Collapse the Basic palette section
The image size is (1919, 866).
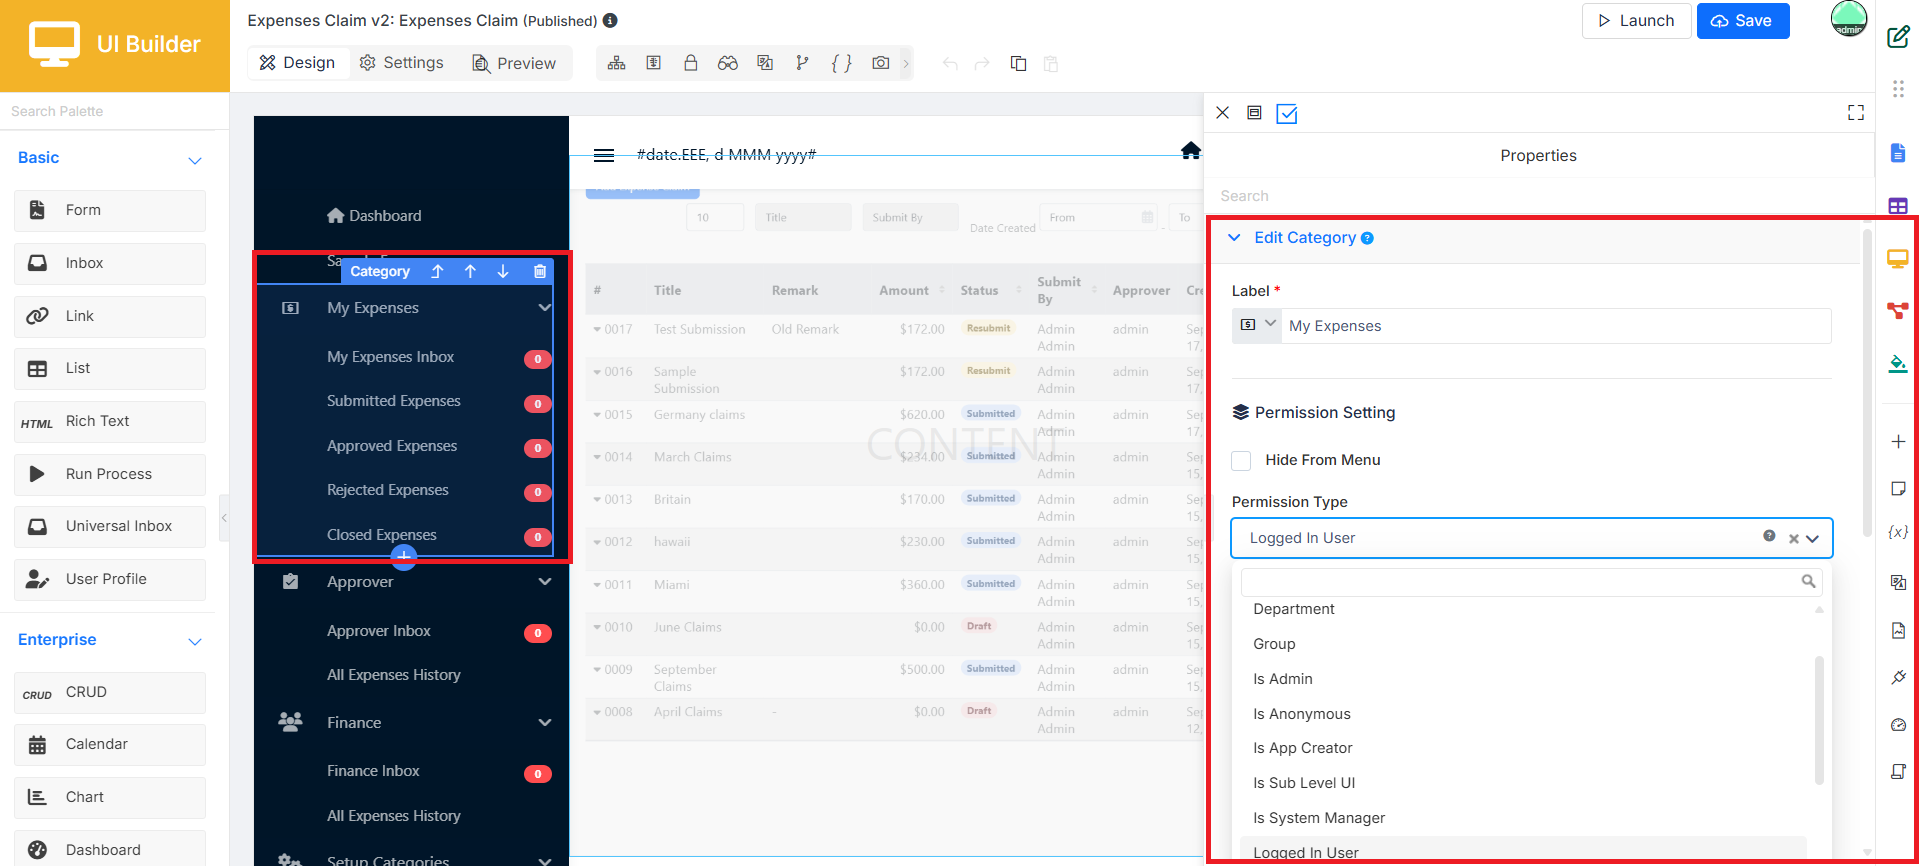[x=195, y=160]
